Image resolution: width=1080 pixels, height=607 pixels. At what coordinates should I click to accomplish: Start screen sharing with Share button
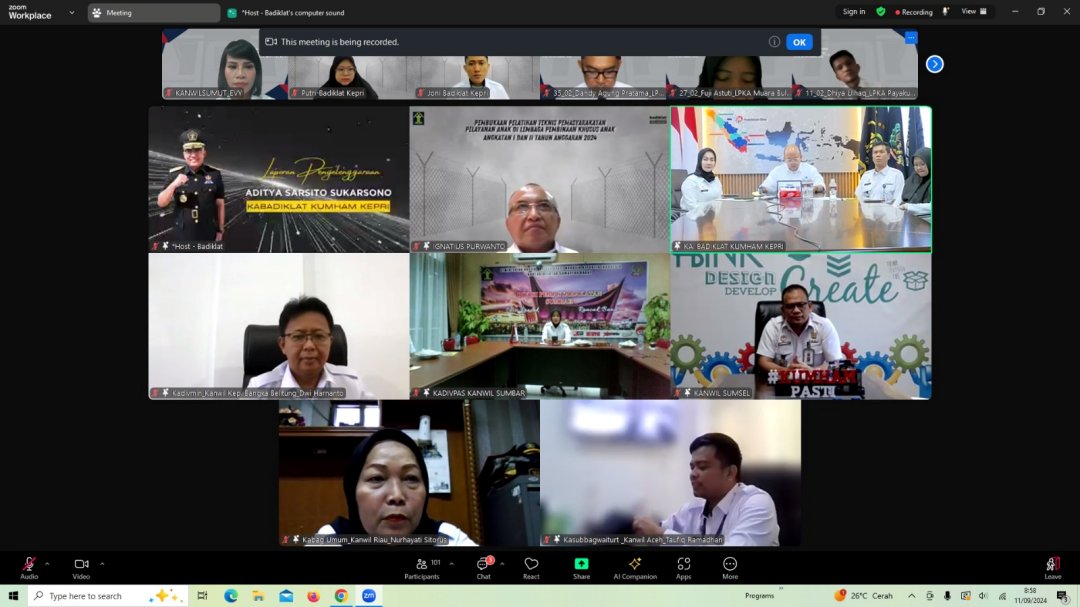[x=581, y=566]
